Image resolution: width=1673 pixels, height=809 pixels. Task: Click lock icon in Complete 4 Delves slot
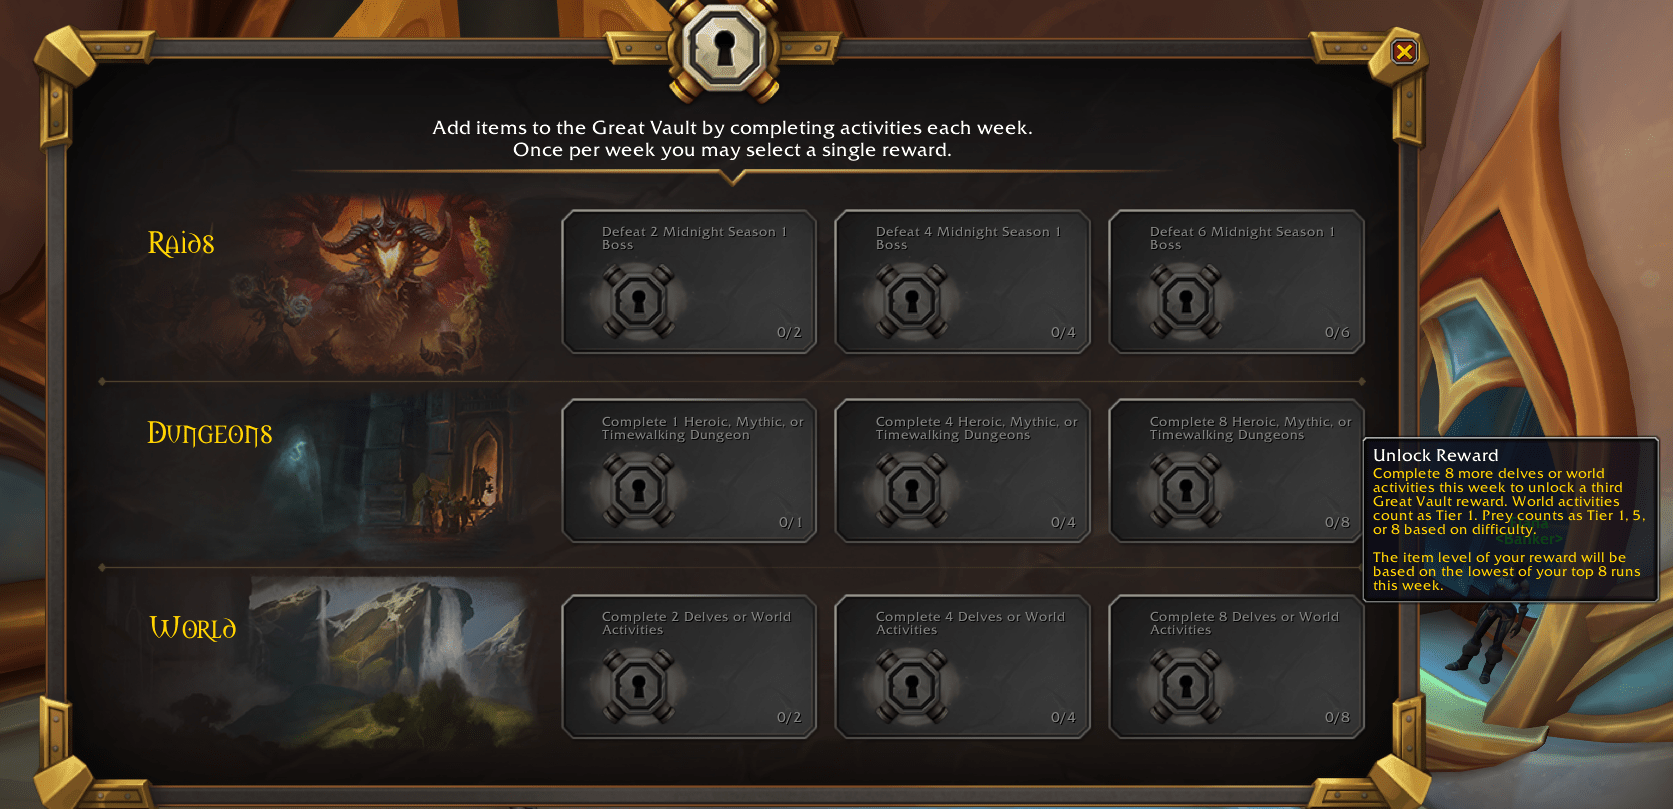click(x=912, y=686)
